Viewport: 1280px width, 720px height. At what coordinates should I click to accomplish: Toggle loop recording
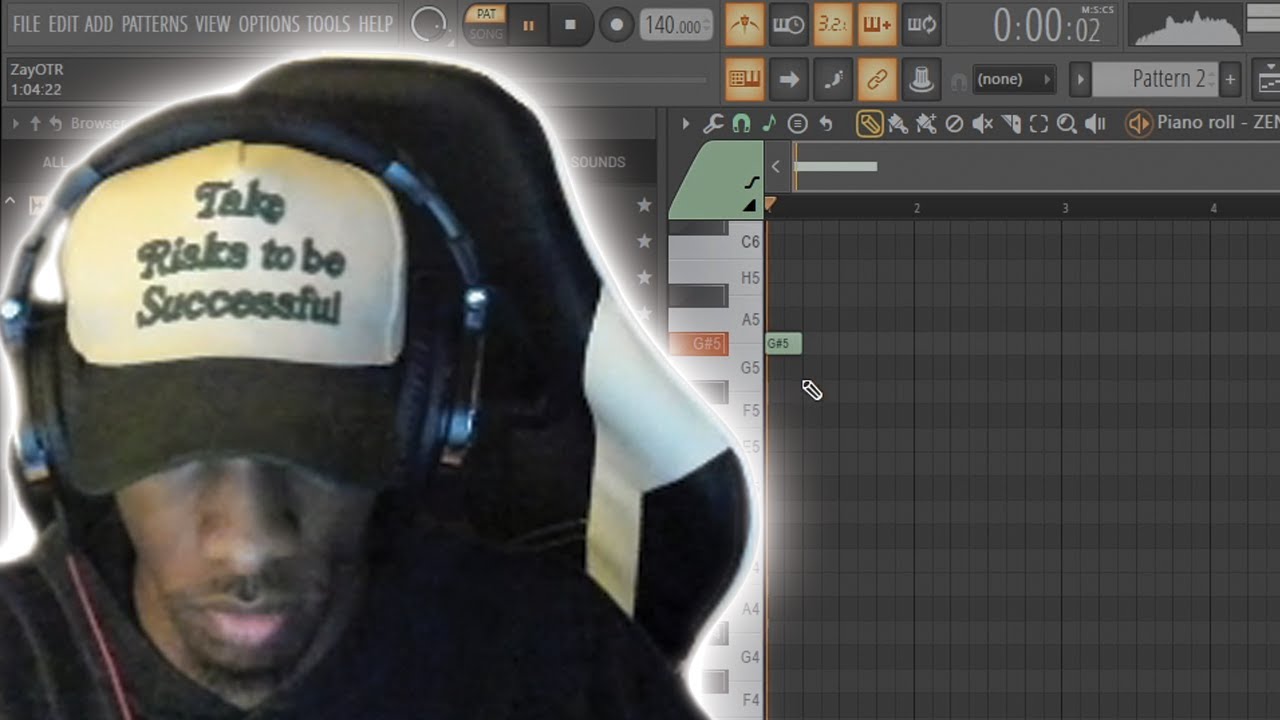click(921, 25)
